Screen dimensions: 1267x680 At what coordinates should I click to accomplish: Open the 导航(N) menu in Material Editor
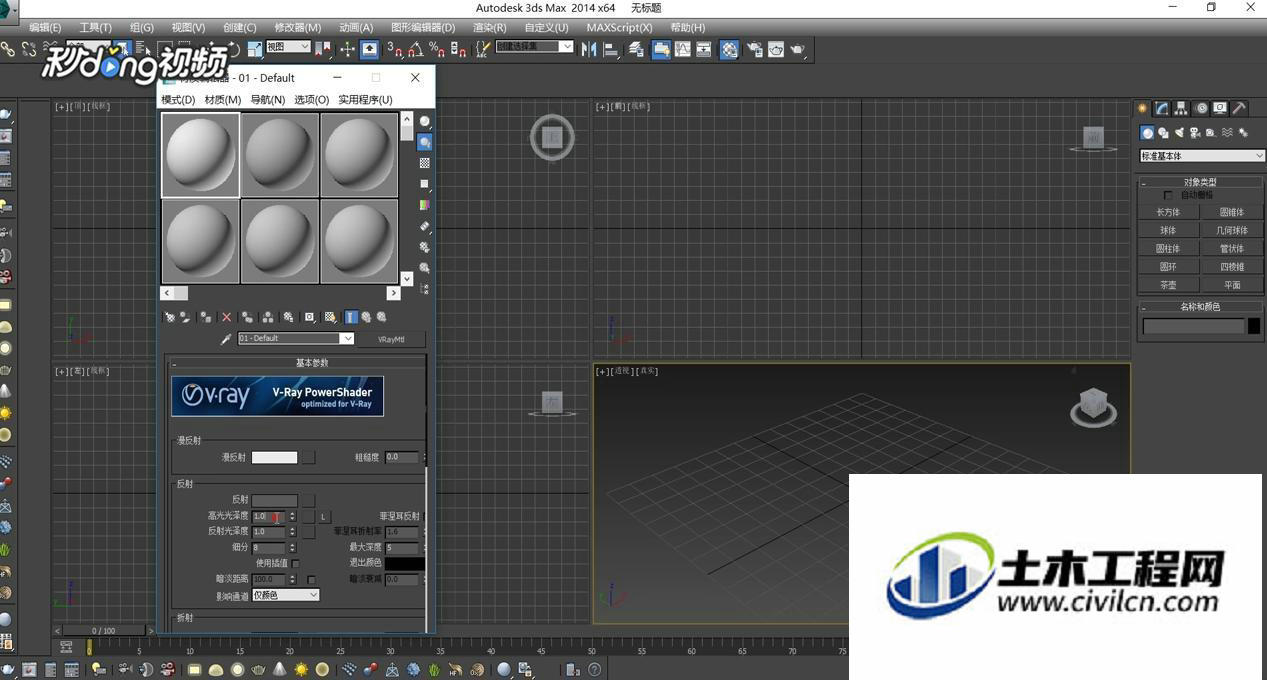click(268, 100)
